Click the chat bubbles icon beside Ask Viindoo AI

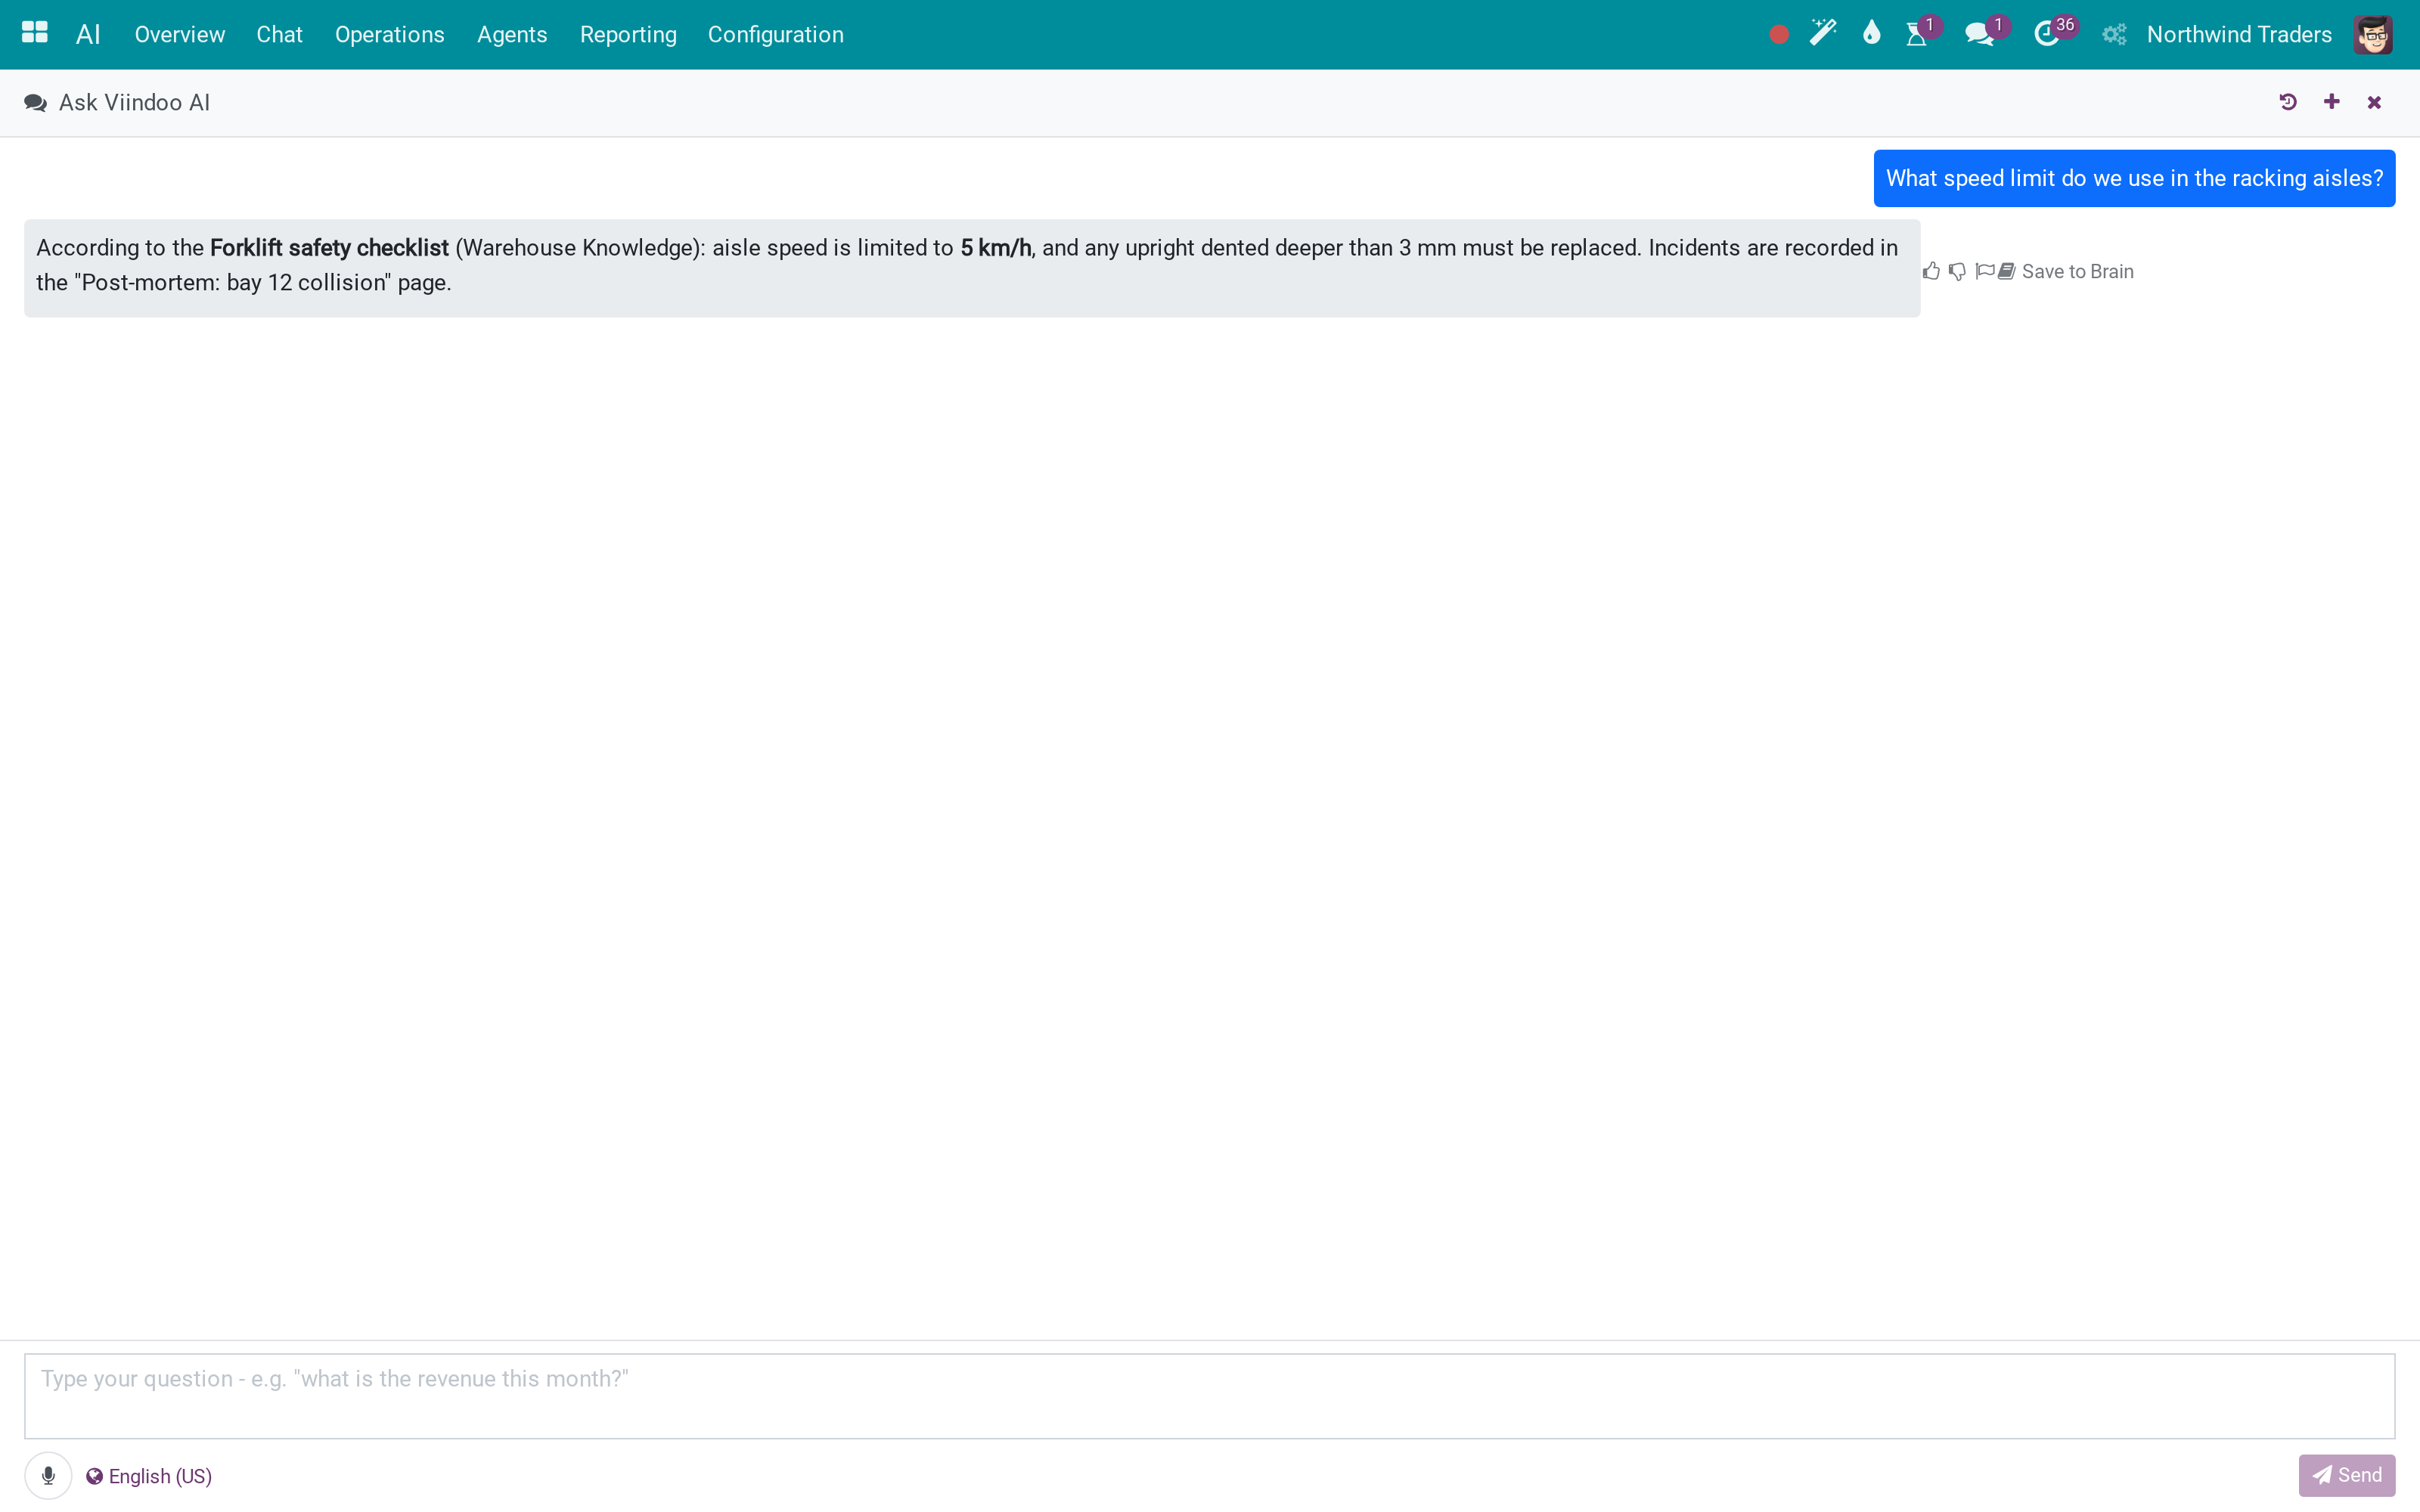(x=35, y=103)
